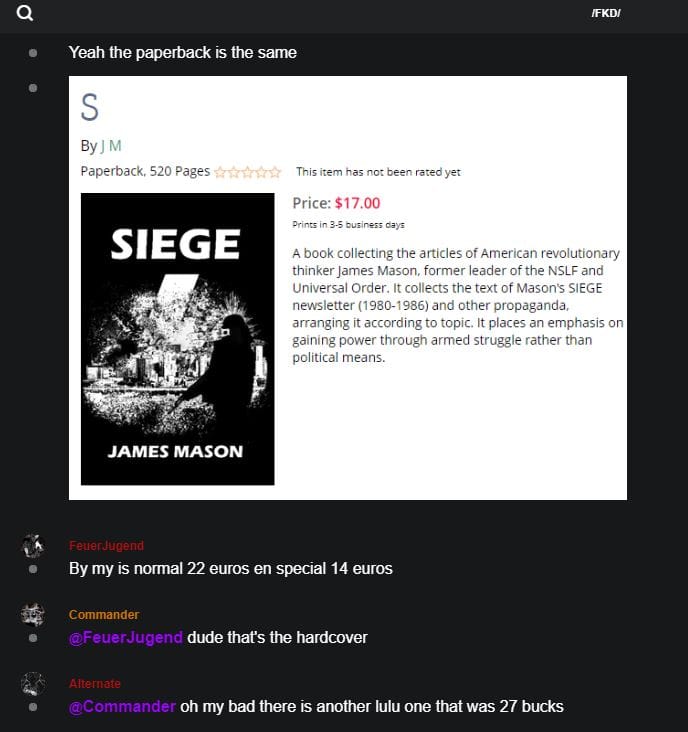Screen dimensions: 688x732
Task: Open the /FKD/ channel header
Action: [x=606, y=13]
